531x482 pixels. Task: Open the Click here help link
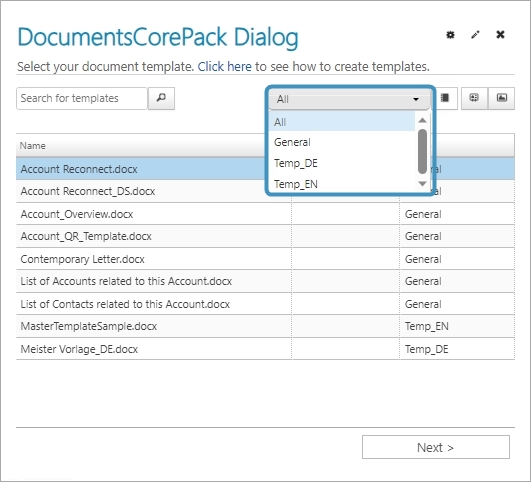coord(225,67)
